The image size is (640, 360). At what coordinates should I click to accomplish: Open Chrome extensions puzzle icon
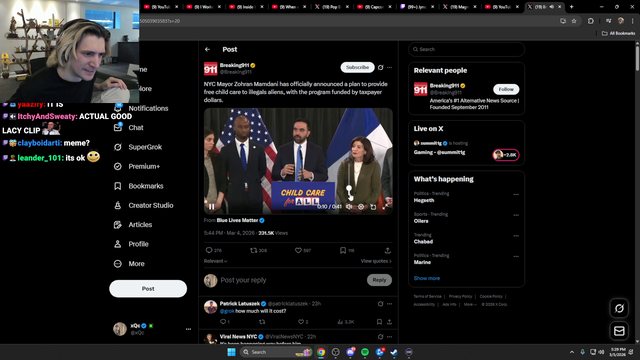[591, 21]
